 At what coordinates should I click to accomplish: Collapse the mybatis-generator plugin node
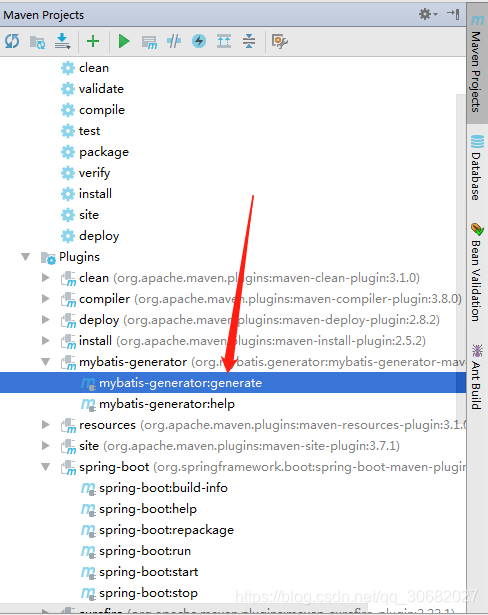point(46,362)
